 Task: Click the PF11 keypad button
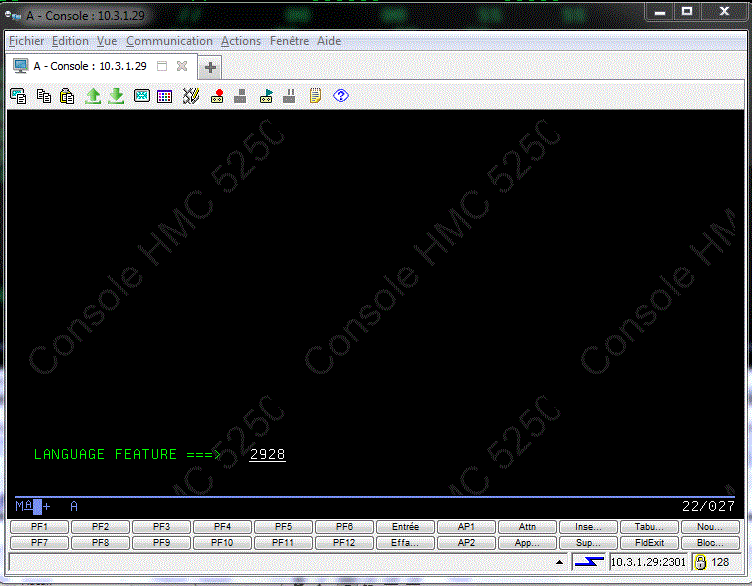283,543
